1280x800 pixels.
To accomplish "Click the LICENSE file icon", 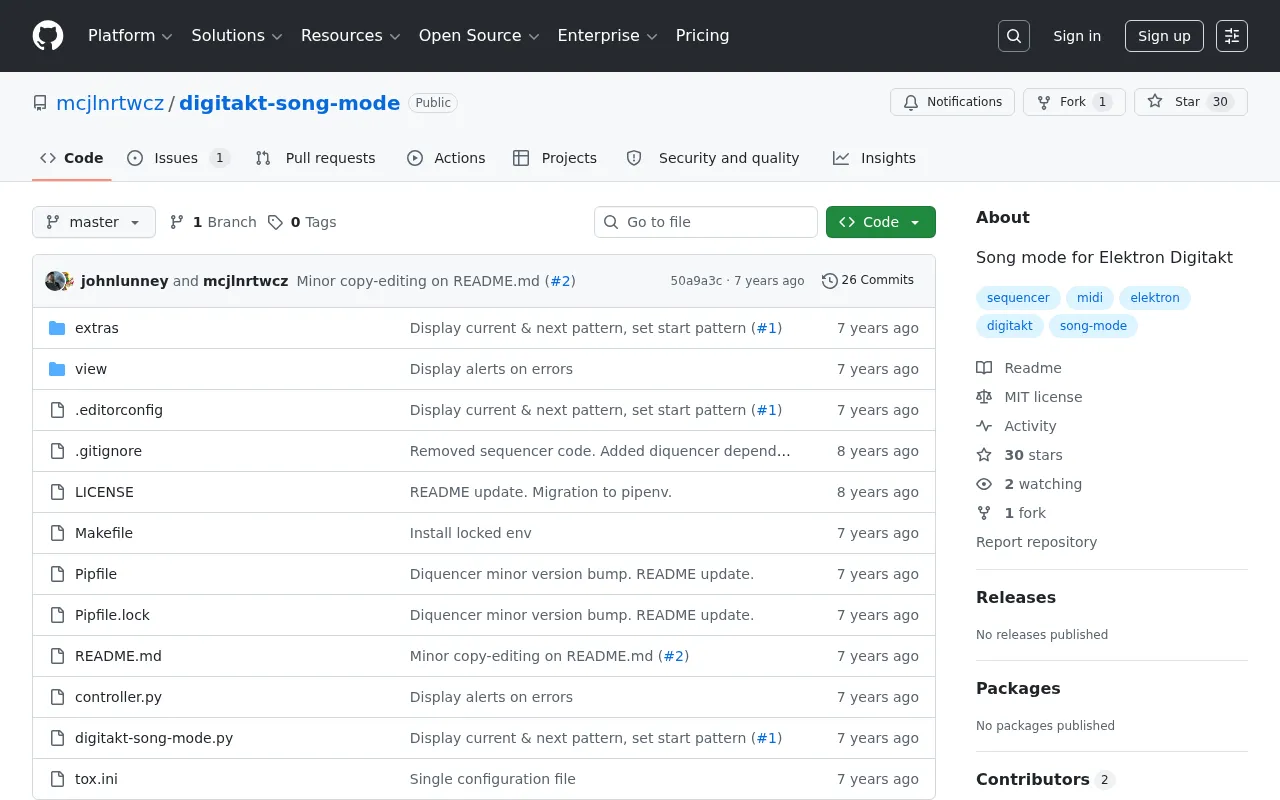I will coord(57,492).
